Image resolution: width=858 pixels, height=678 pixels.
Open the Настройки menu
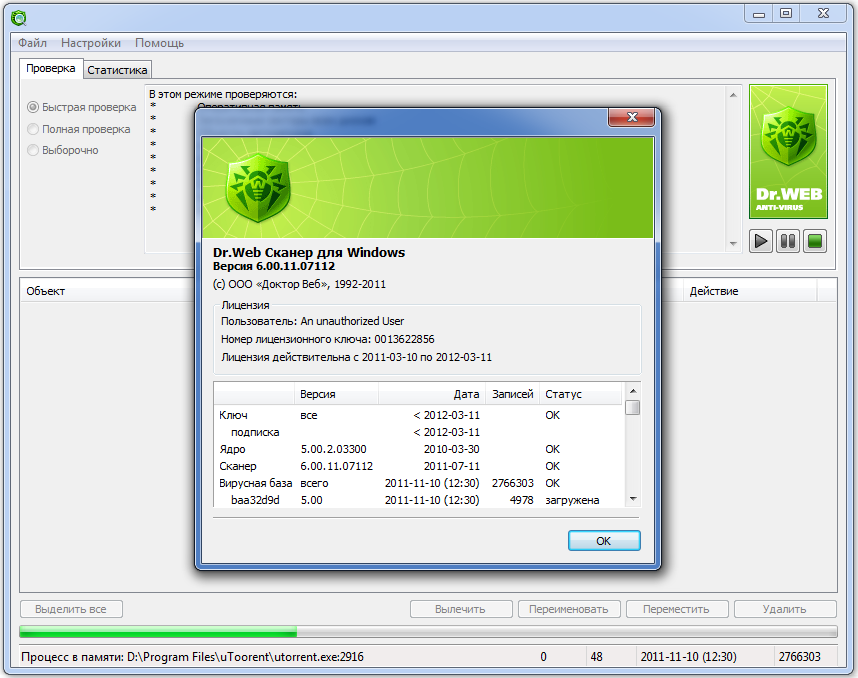tap(91, 43)
